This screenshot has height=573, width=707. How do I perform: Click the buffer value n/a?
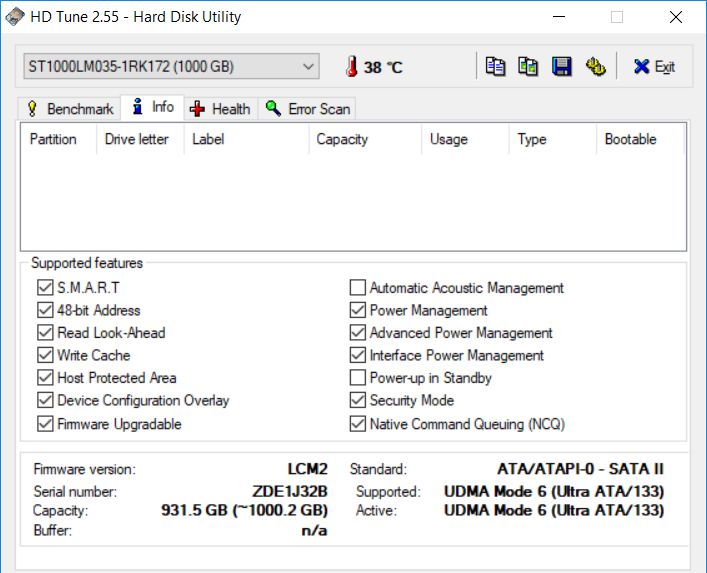click(x=314, y=530)
